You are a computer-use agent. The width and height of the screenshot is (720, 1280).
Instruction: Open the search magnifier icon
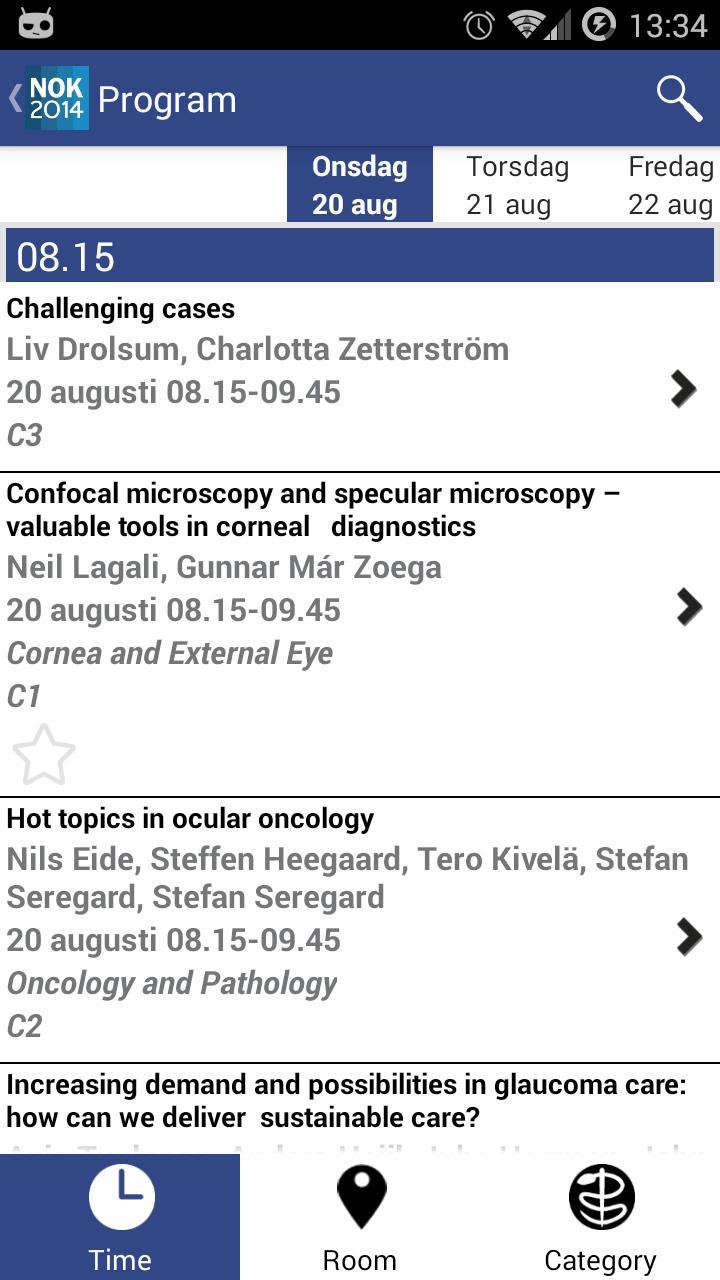(679, 99)
